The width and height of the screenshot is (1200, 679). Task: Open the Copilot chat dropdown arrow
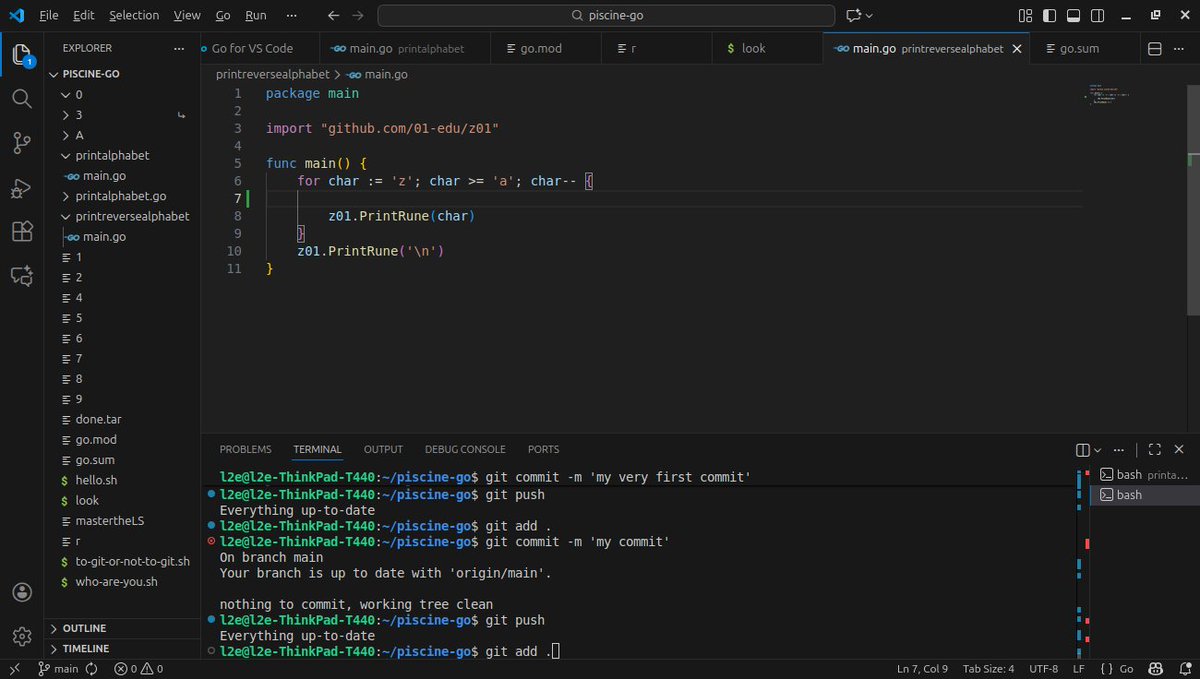click(869, 15)
